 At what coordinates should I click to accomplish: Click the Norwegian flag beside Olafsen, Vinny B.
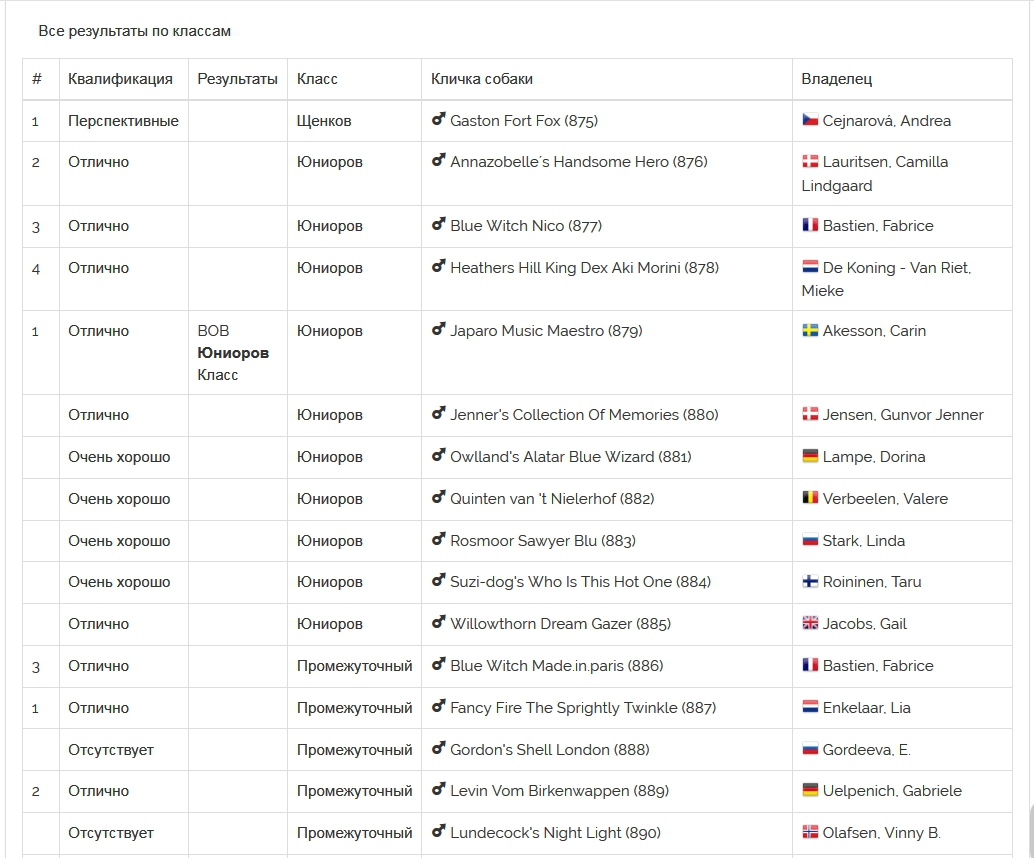(810, 832)
